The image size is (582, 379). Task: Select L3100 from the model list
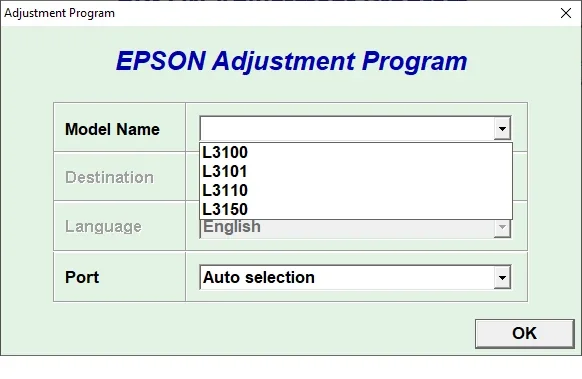pos(225,152)
